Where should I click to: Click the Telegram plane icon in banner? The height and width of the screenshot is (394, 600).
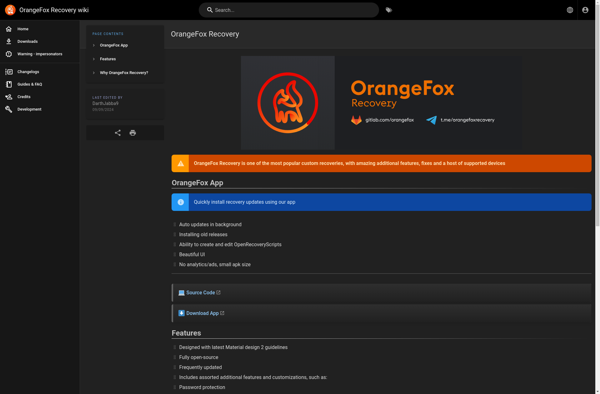pyautogui.click(x=432, y=120)
